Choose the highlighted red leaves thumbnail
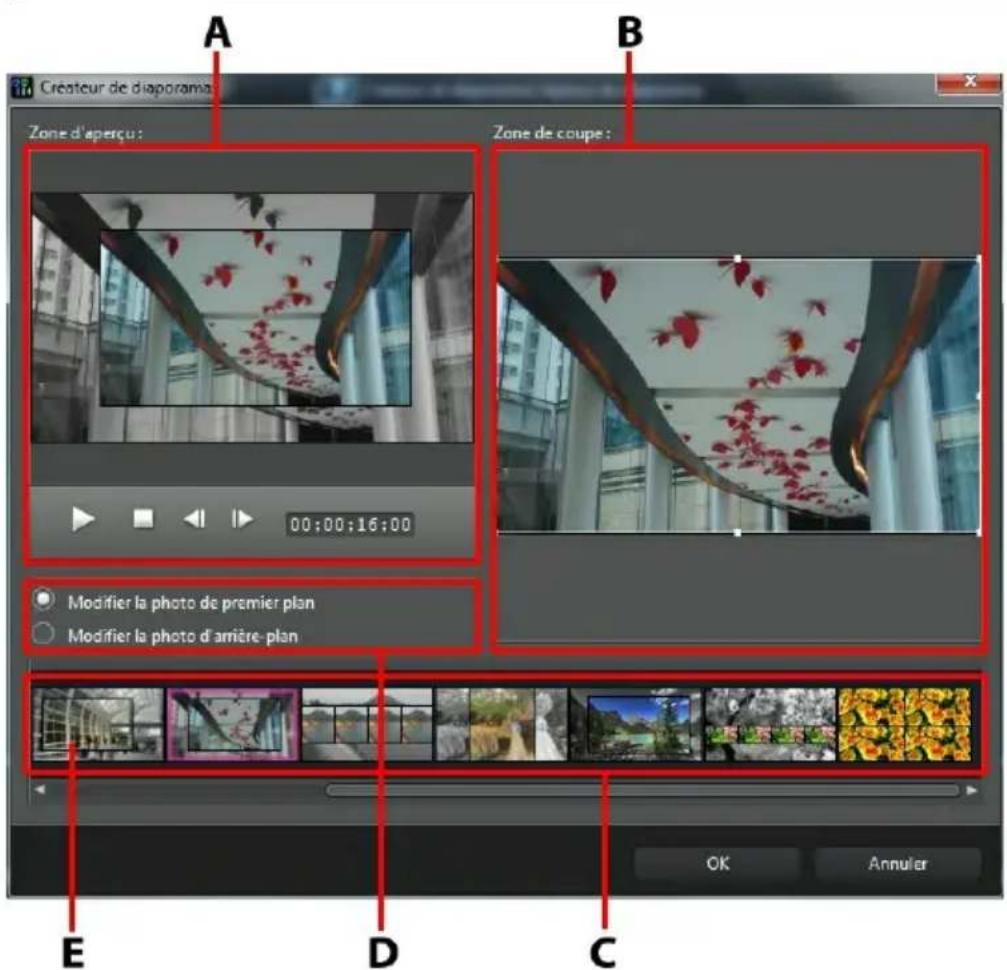The height and width of the screenshot is (970, 1007). coord(232,723)
